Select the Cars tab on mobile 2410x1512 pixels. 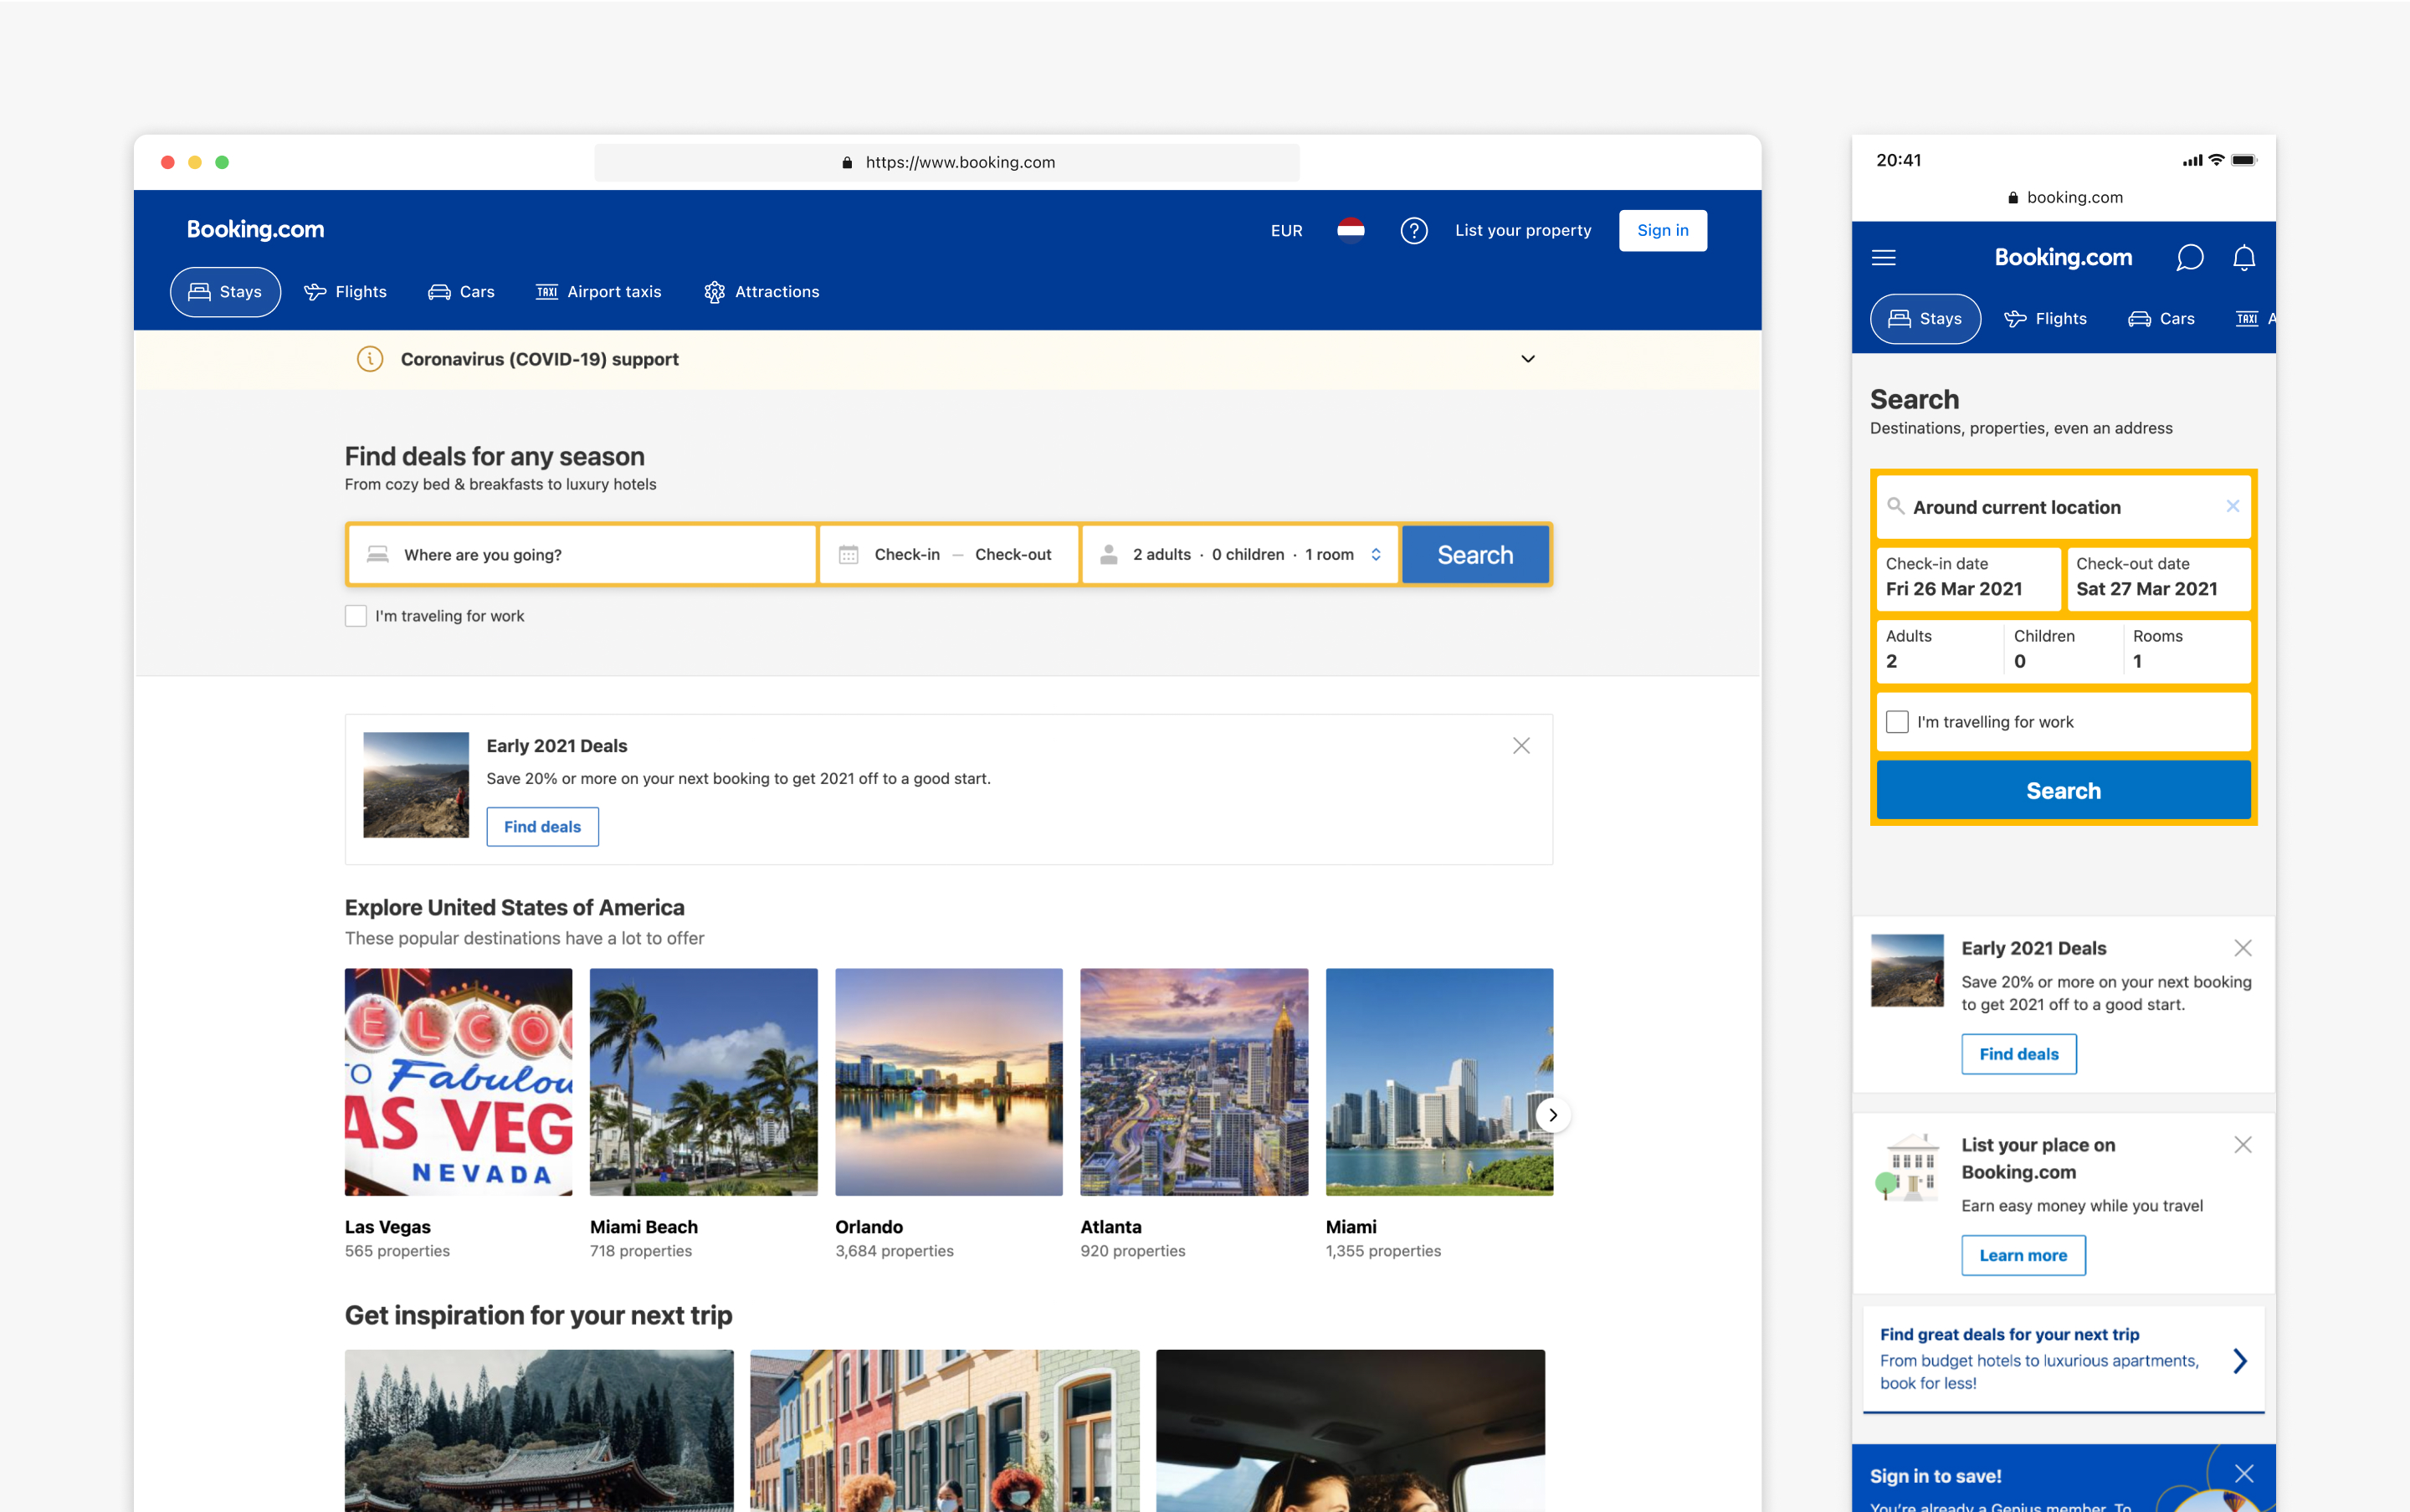2161,319
